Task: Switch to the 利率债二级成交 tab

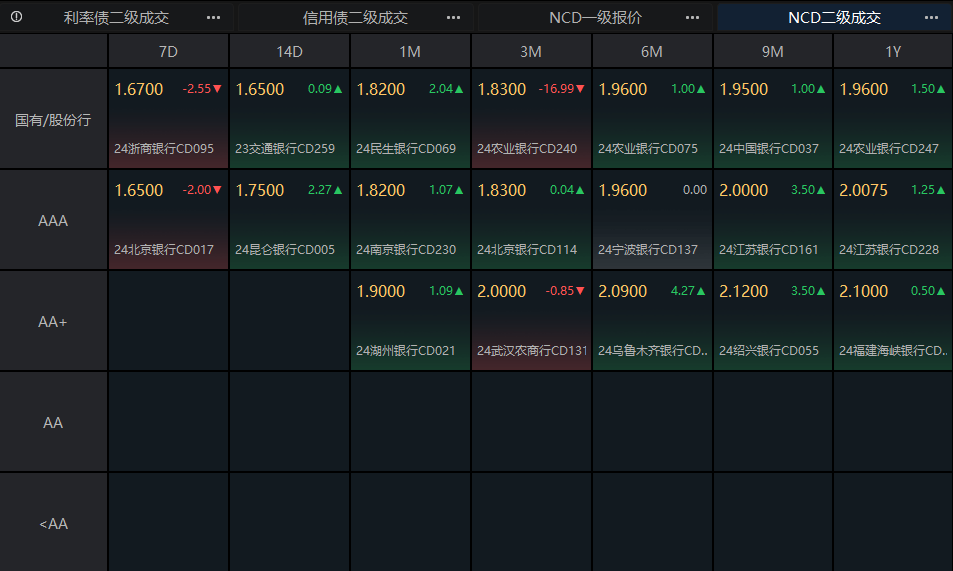Action: pyautogui.click(x=116, y=18)
